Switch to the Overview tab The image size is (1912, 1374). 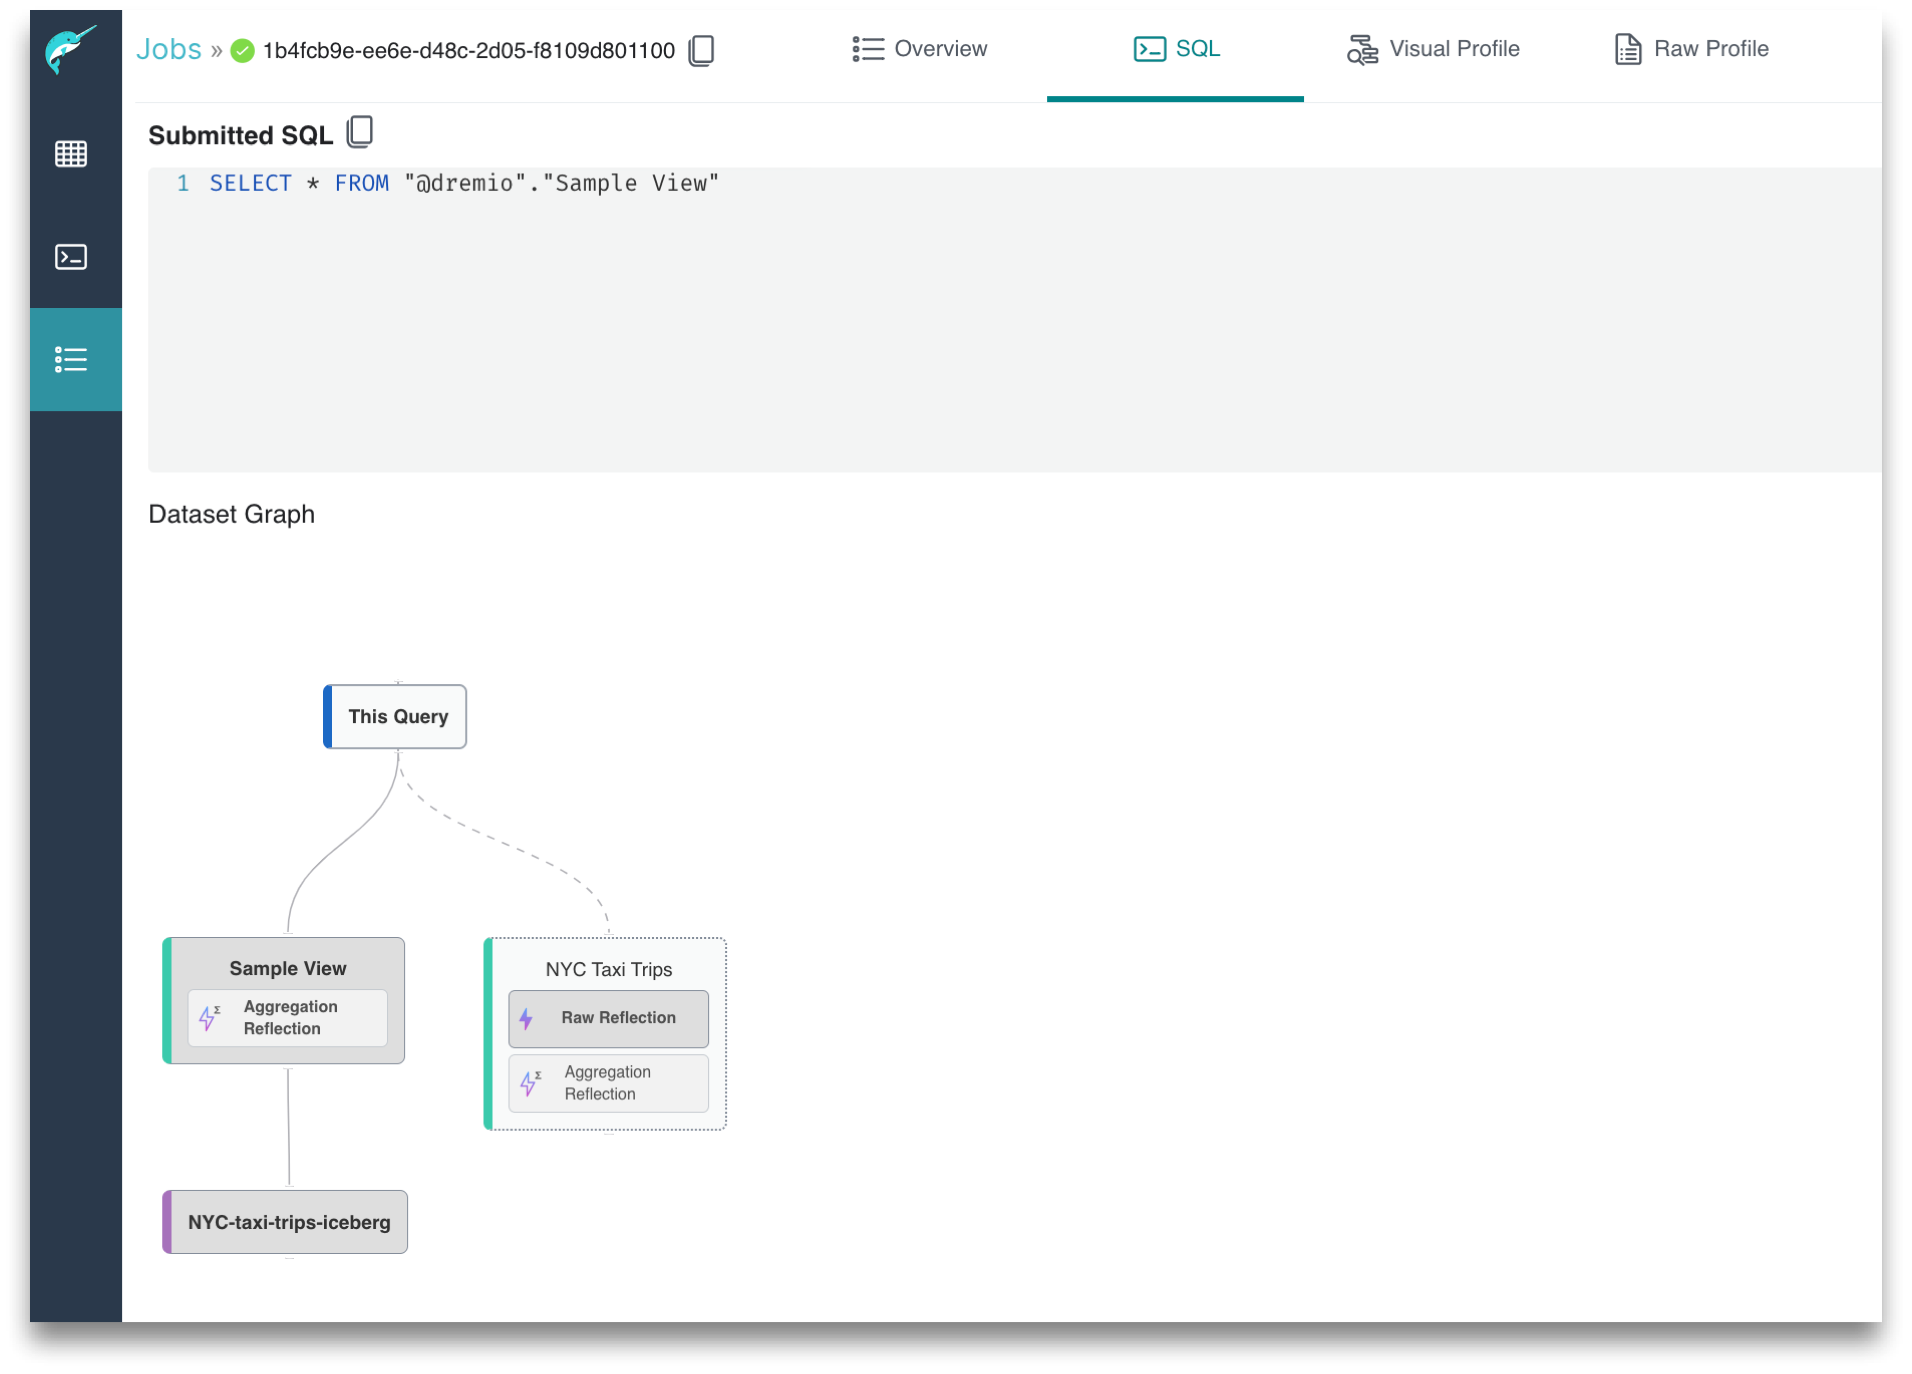(918, 48)
